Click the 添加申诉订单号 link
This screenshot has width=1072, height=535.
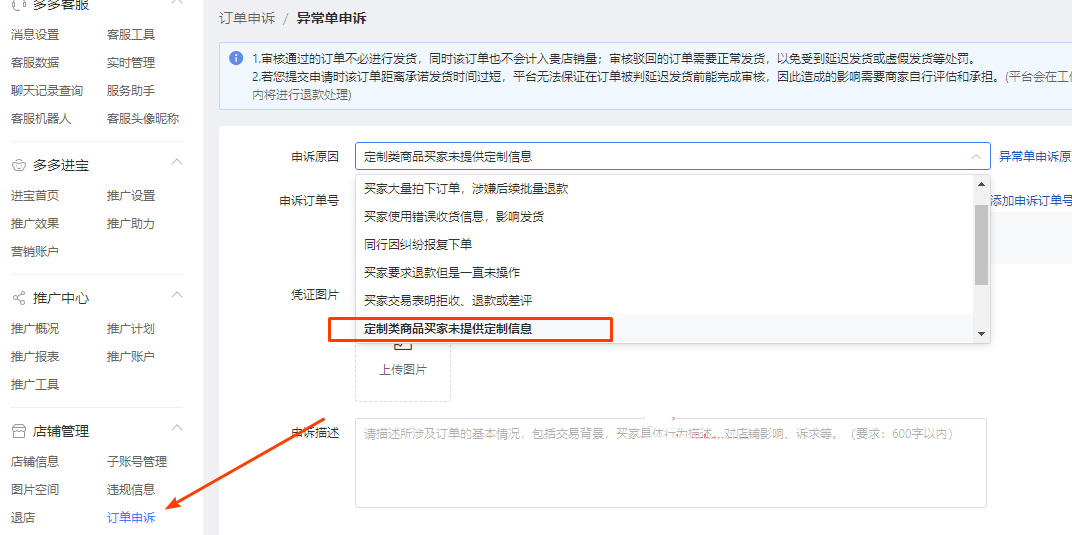(x=1030, y=201)
